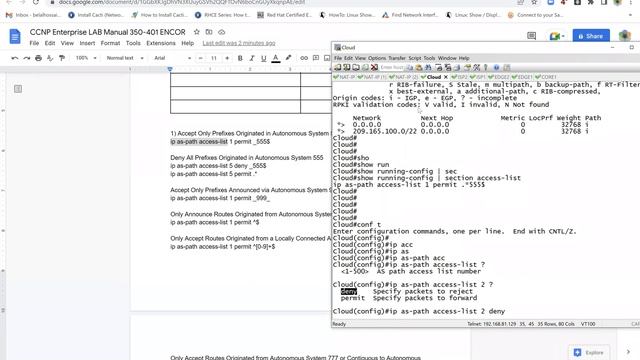Open the Cloud window Window menu
The height and width of the screenshot is (360, 640).
[447, 58]
